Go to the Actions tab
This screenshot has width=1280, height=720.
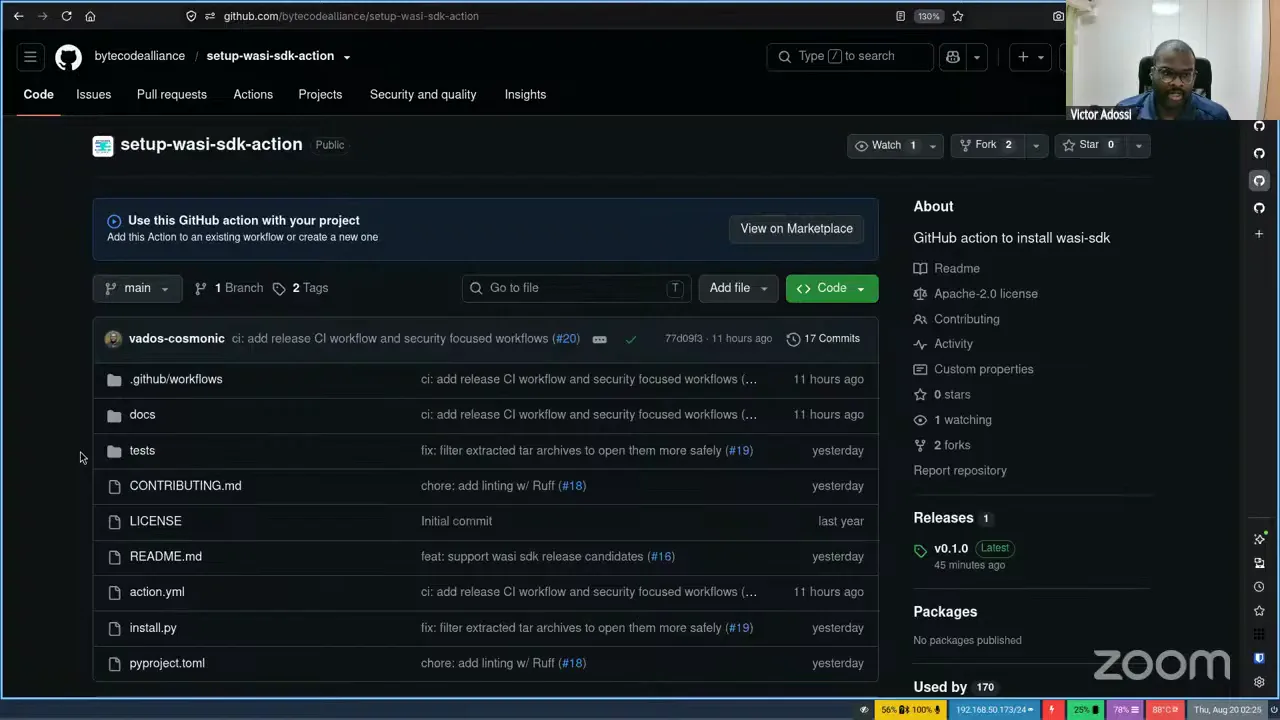pos(253,94)
